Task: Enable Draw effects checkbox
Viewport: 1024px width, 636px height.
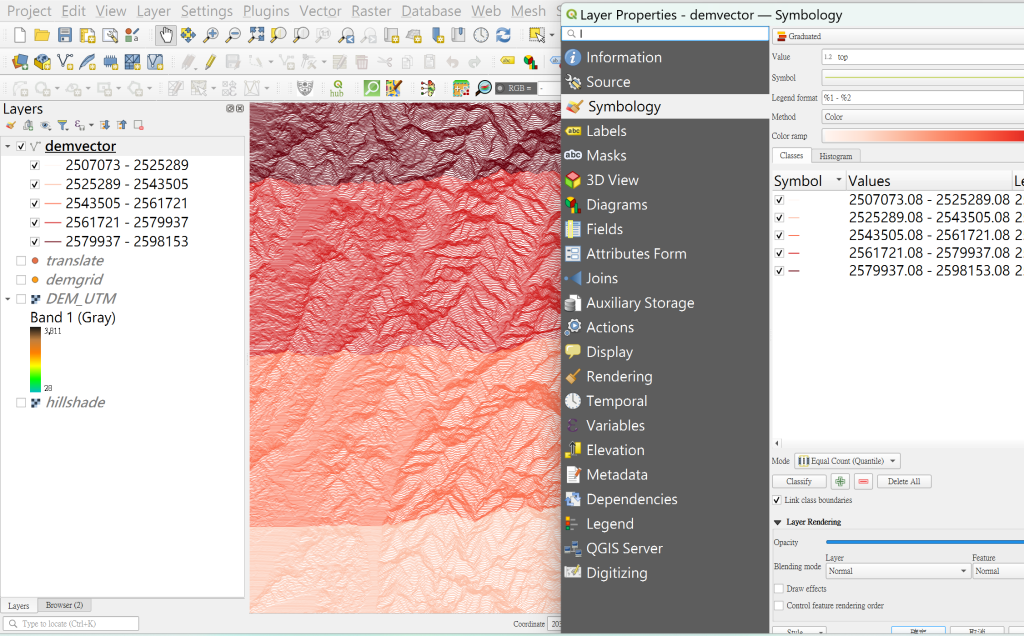Action: 778,588
